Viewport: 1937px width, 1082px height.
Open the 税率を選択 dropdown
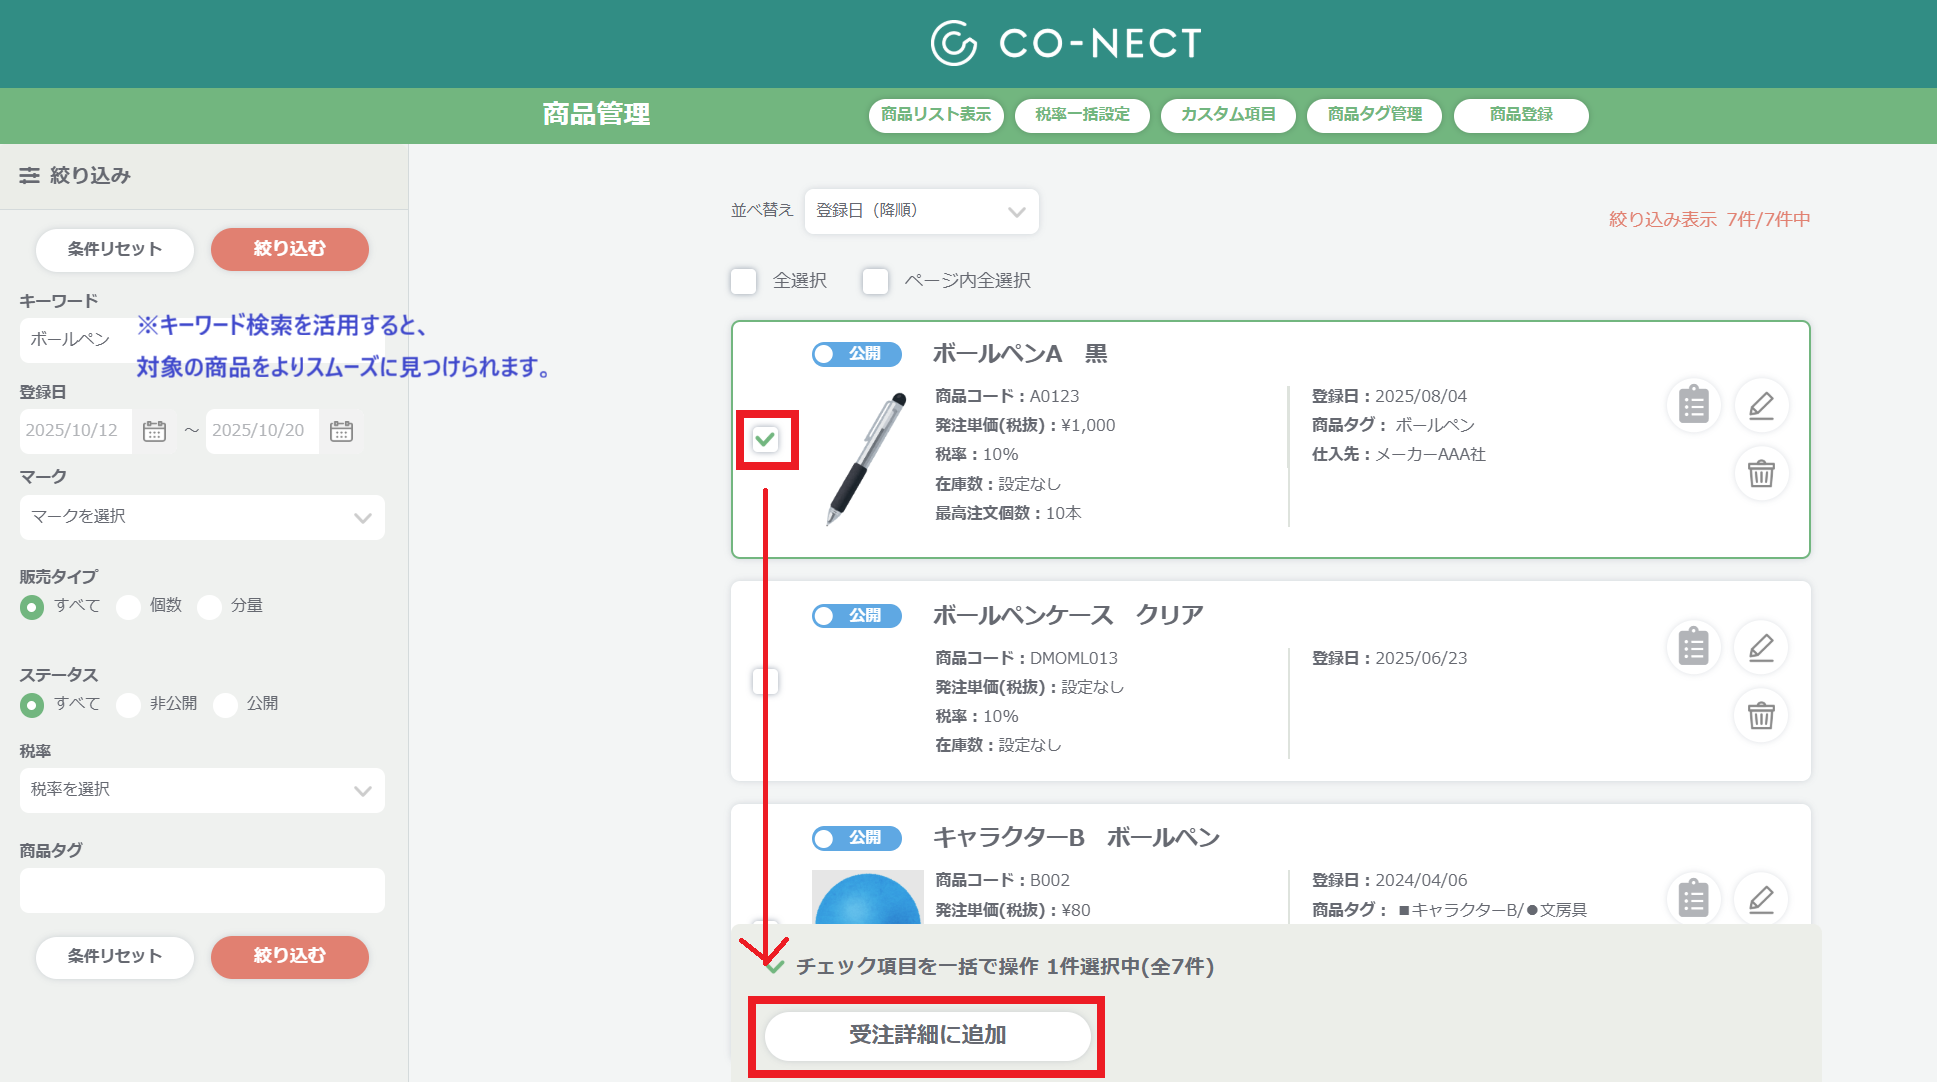[202, 790]
